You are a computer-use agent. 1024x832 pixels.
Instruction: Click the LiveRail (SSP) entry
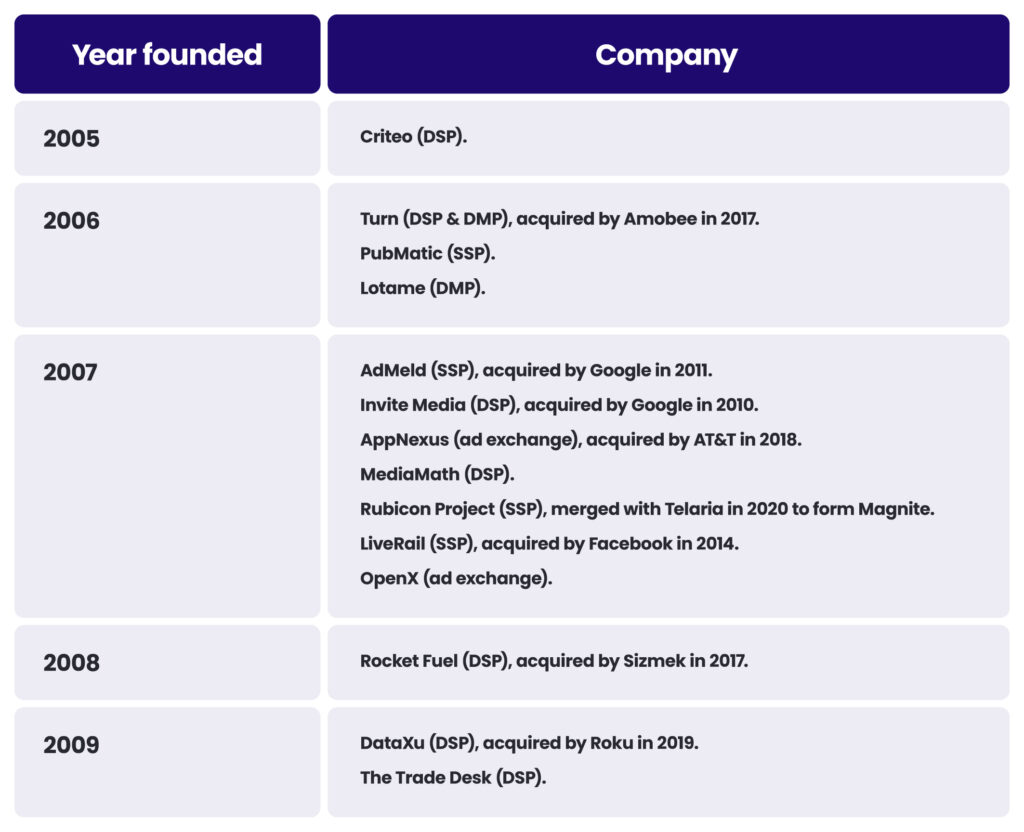pyautogui.click(x=549, y=543)
